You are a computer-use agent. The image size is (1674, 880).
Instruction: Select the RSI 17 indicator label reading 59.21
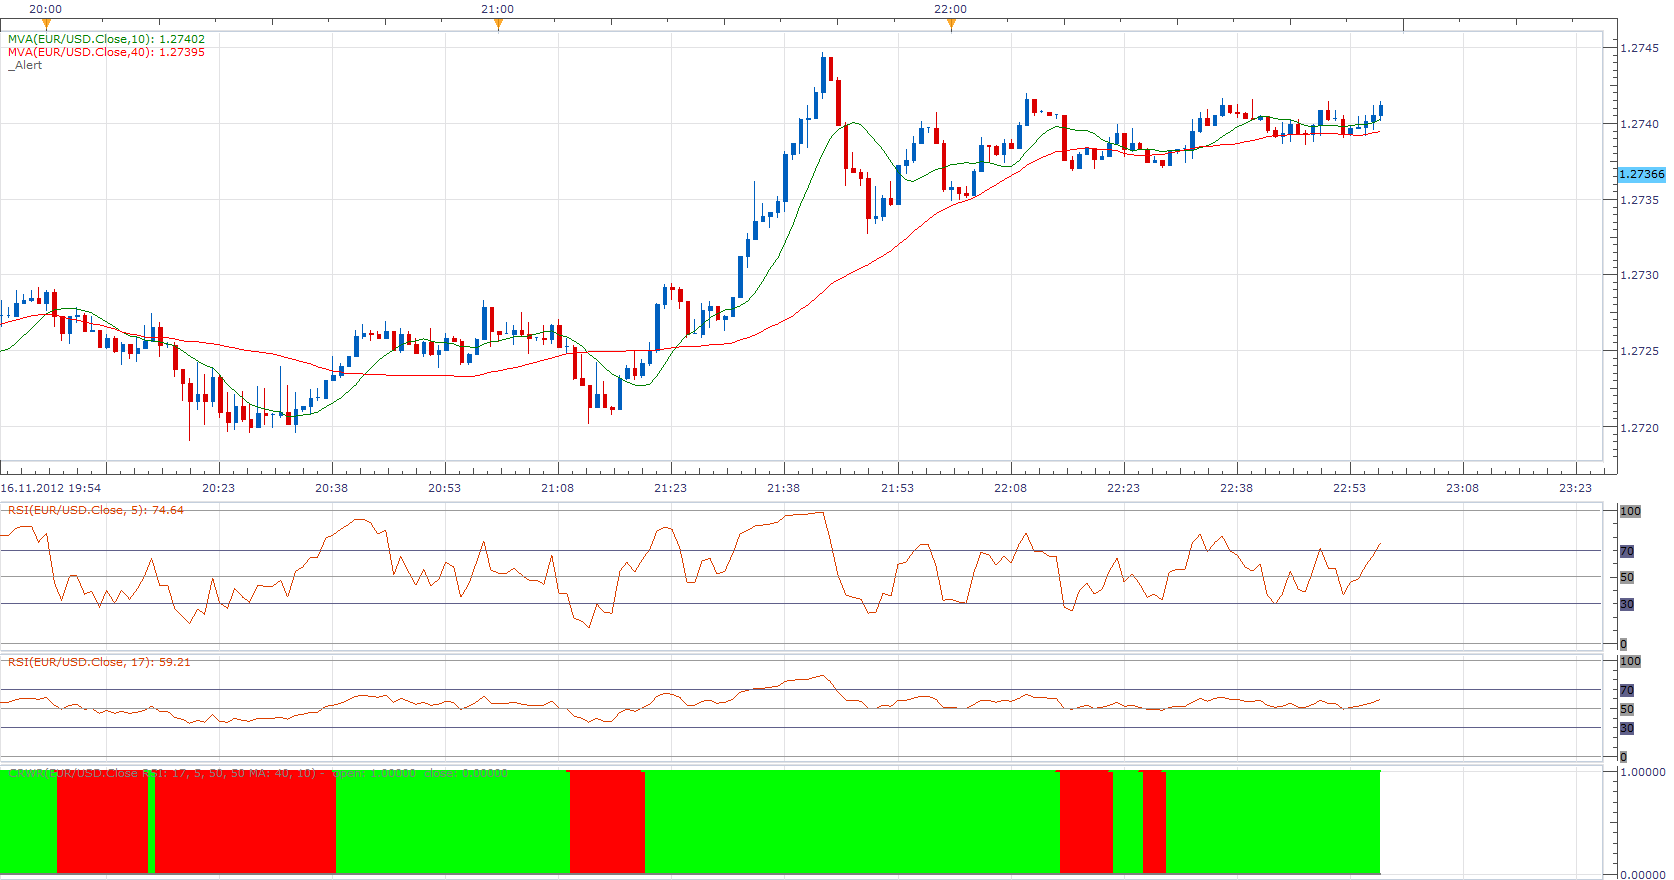99,662
